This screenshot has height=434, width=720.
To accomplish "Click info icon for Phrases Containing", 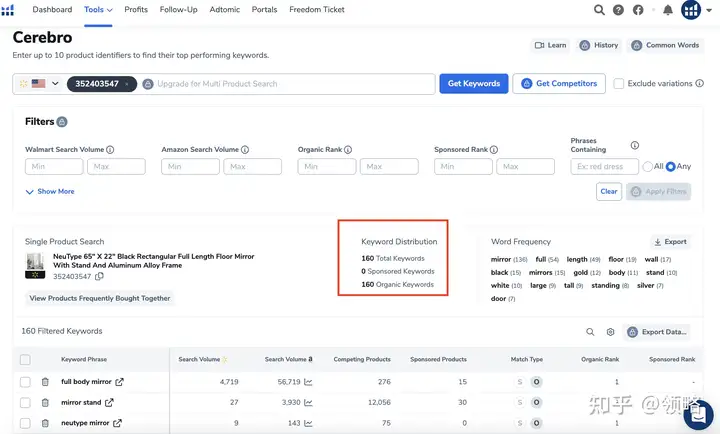I will tap(635, 145).
